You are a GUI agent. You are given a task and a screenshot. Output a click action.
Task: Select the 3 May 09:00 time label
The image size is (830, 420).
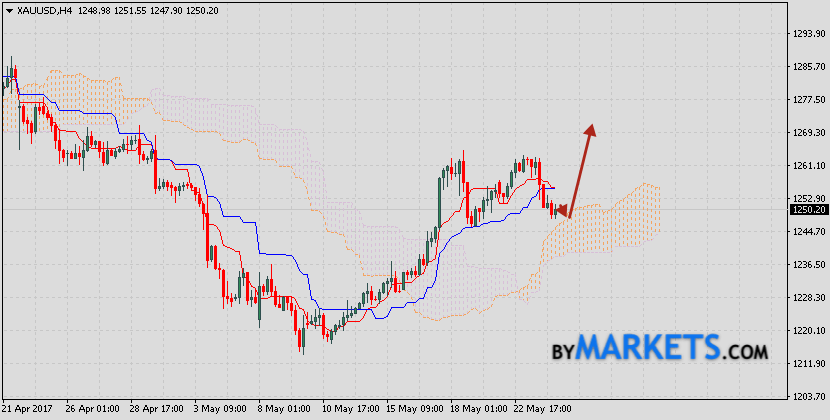pyautogui.click(x=221, y=409)
